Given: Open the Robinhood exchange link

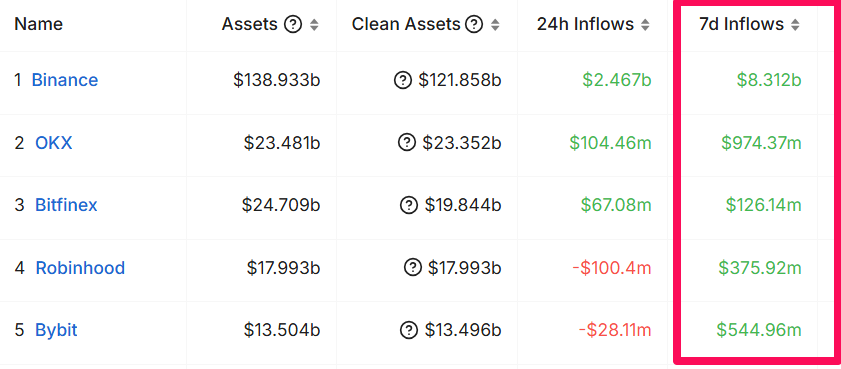Looking at the screenshot, I should (80, 268).
